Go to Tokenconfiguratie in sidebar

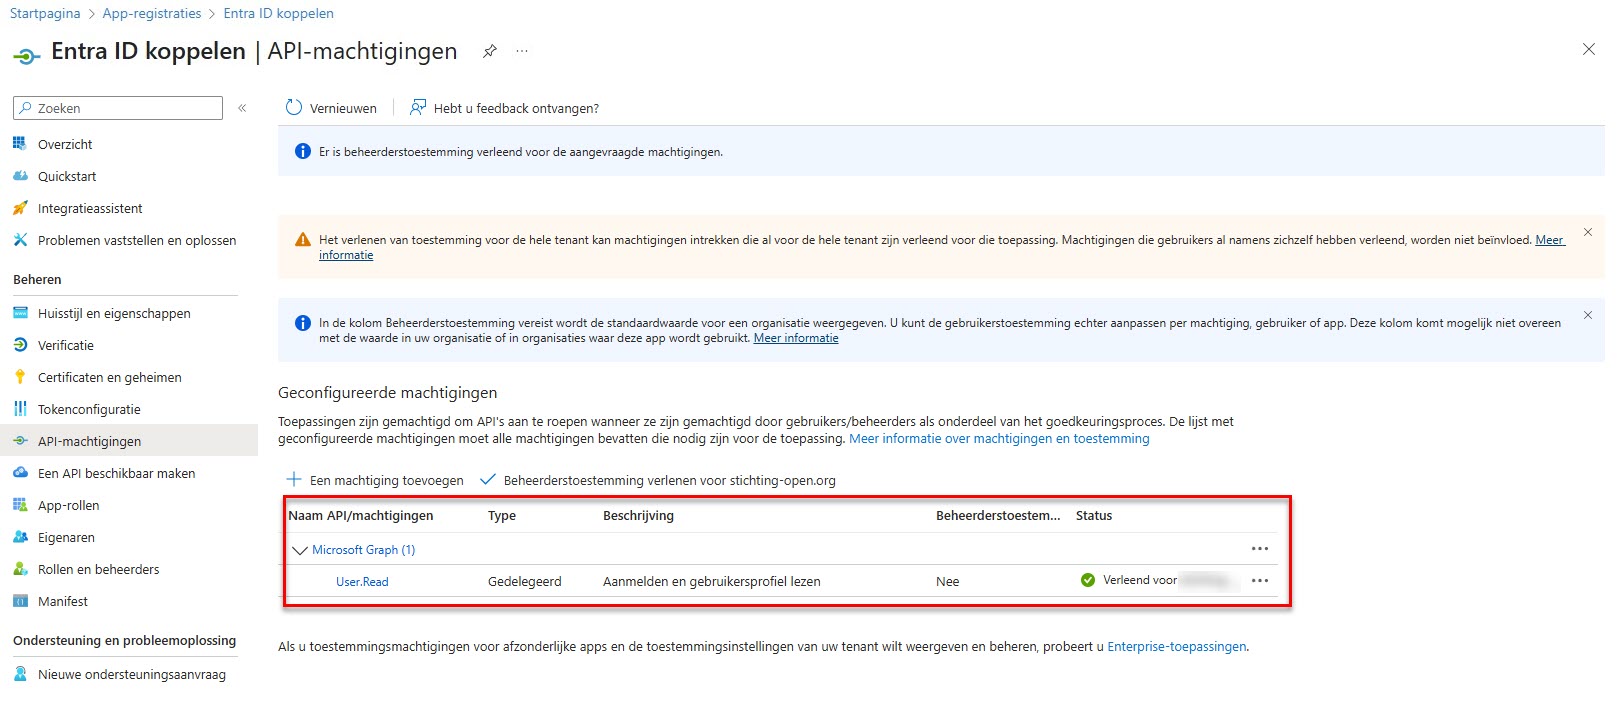coord(89,409)
